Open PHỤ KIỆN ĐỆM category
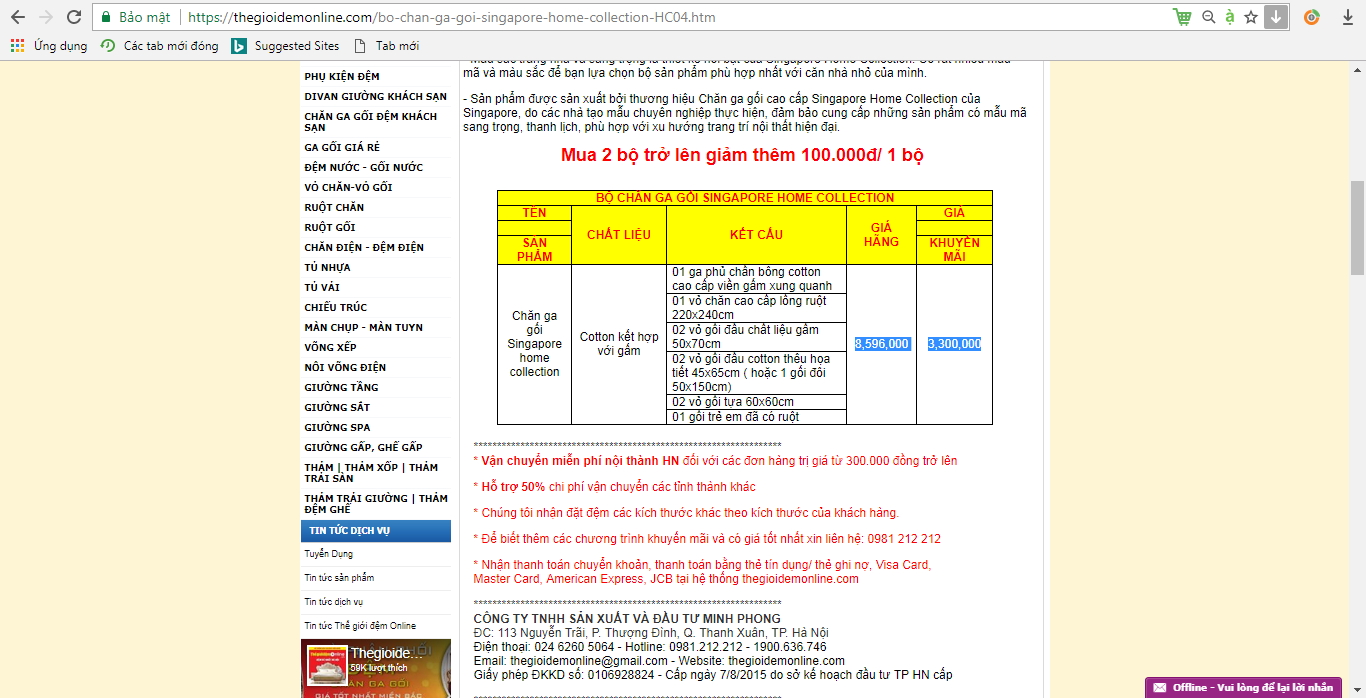 [x=342, y=77]
